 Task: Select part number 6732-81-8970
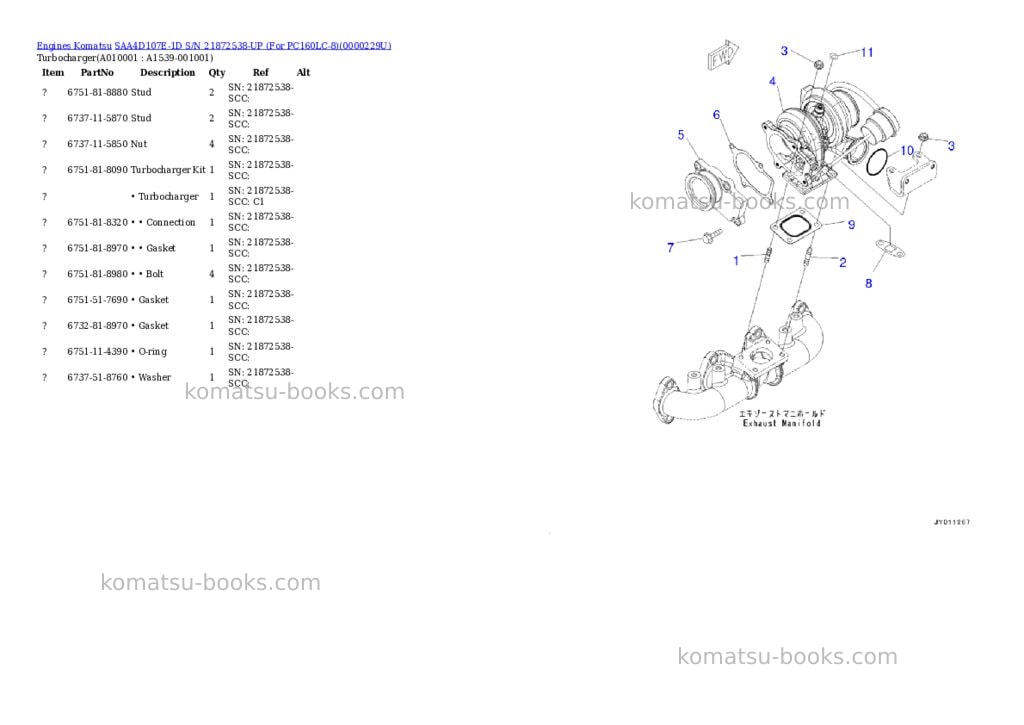pos(97,326)
